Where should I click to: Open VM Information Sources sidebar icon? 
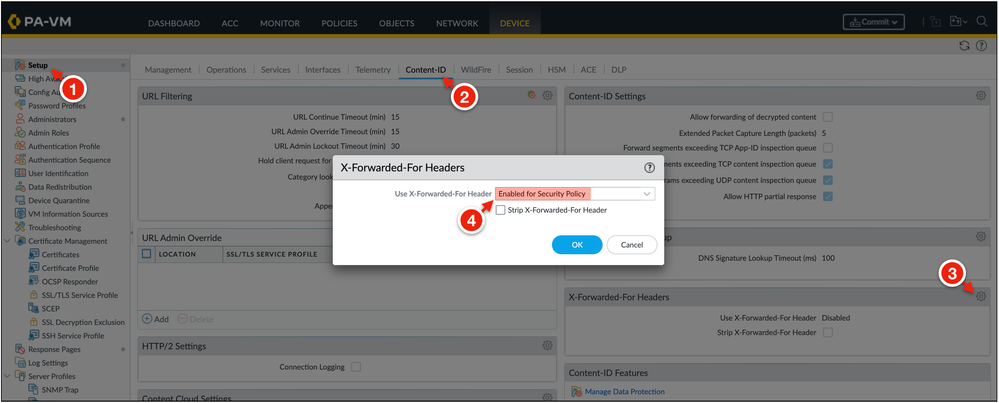20,214
